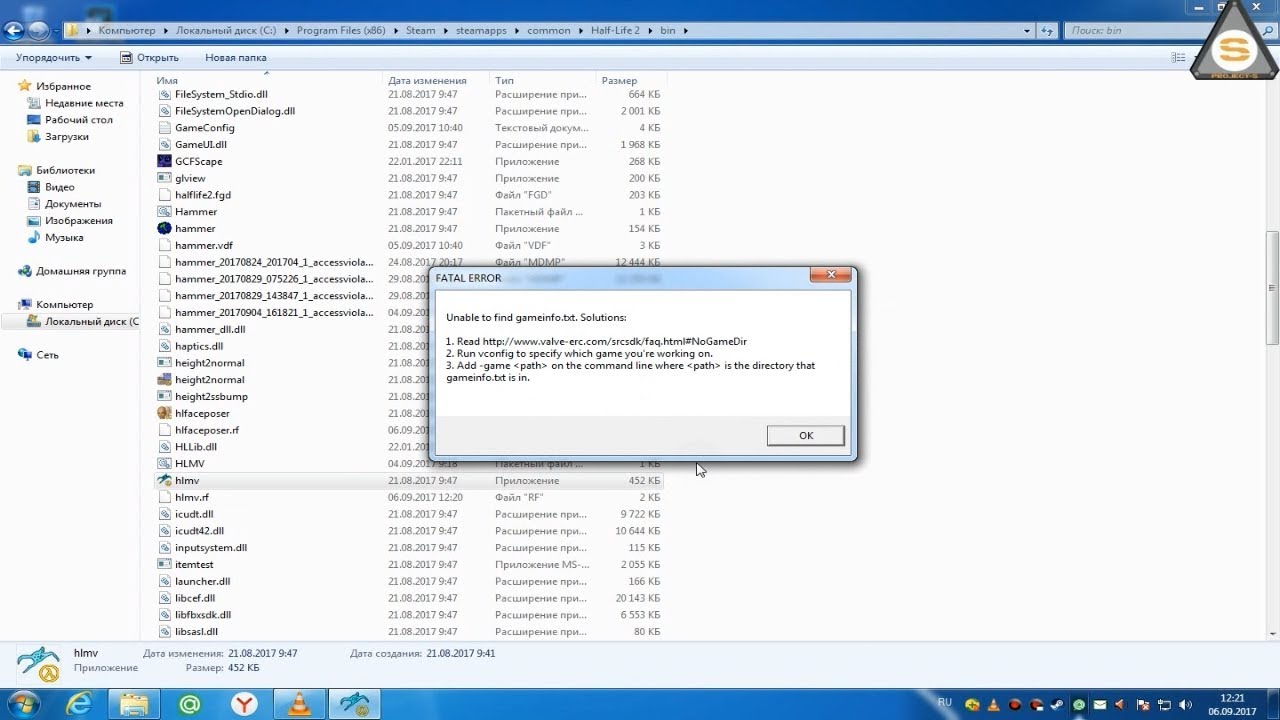
Task: Select the libfbxsdk.dll file name
Action: 202,615
